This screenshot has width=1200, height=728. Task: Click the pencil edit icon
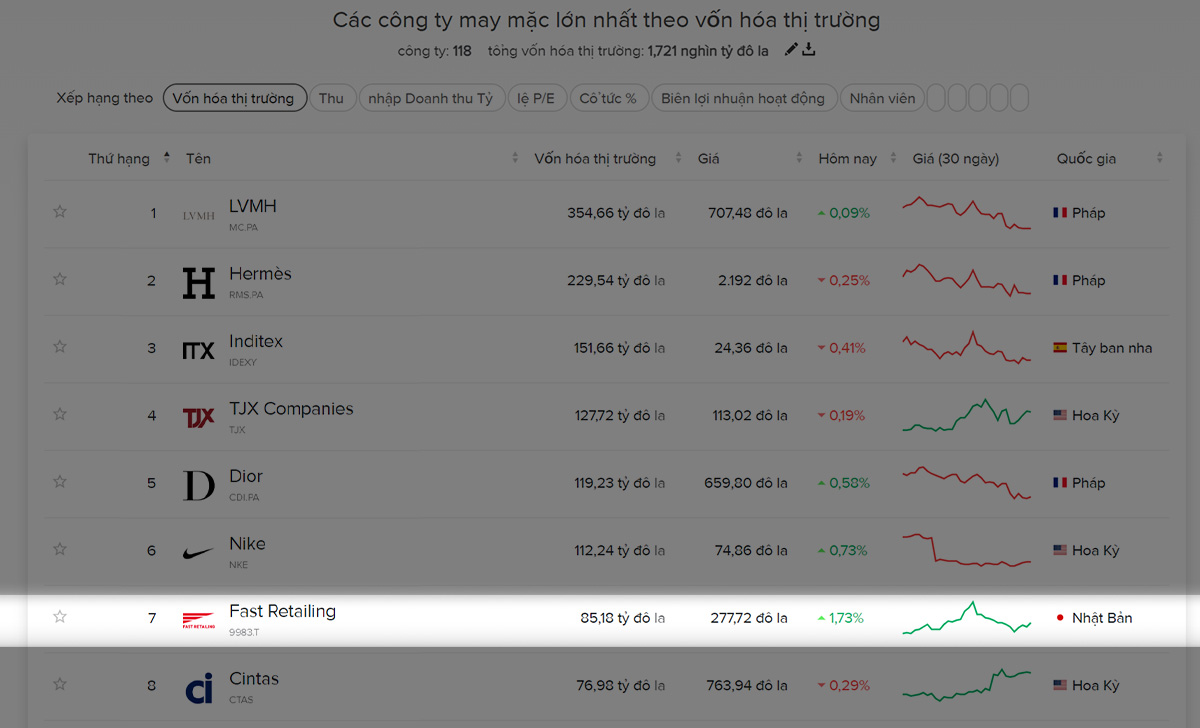[x=791, y=50]
